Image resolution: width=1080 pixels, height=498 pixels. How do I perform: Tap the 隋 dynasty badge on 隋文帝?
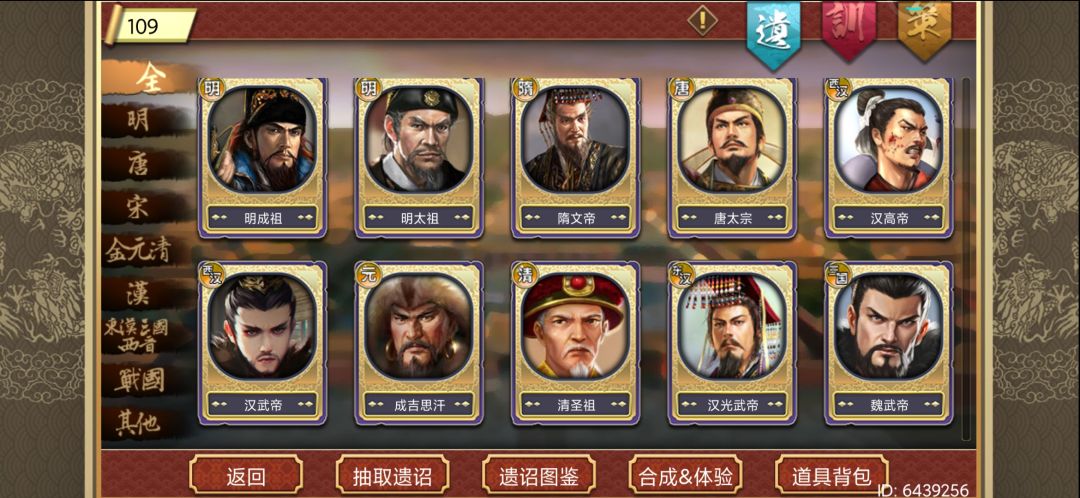[523, 89]
